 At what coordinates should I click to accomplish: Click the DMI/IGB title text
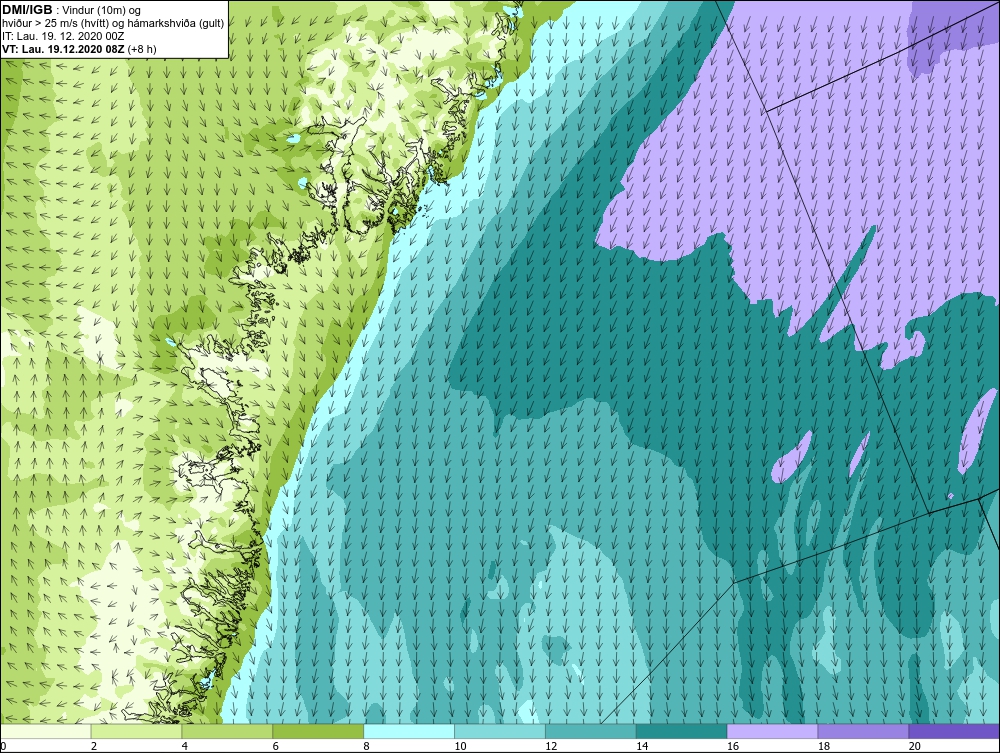[27, 10]
